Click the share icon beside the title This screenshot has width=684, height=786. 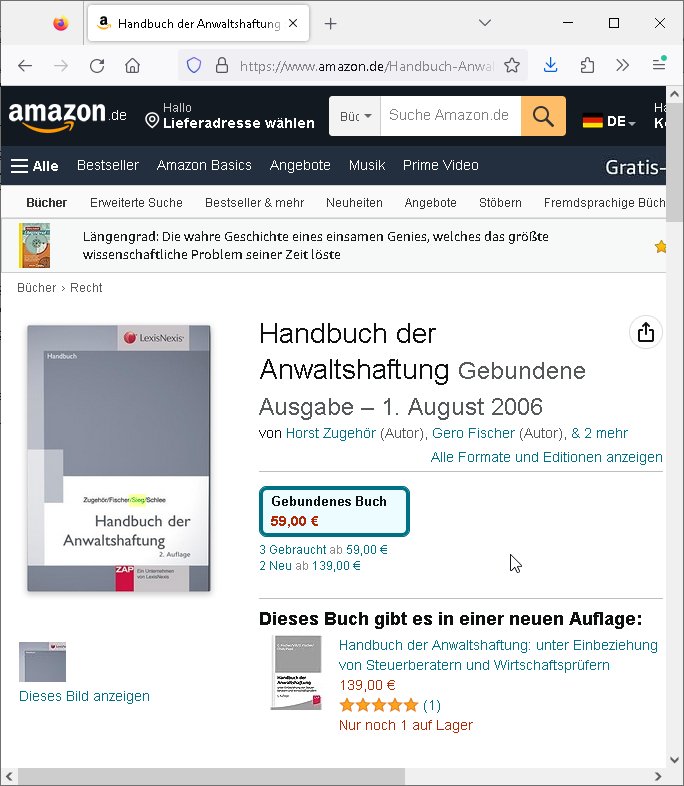tap(645, 332)
